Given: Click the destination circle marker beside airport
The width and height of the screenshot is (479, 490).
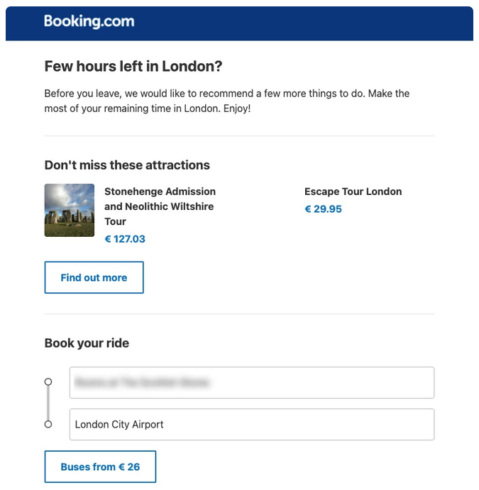Looking at the screenshot, I should pyautogui.click(x=48, y=424).
